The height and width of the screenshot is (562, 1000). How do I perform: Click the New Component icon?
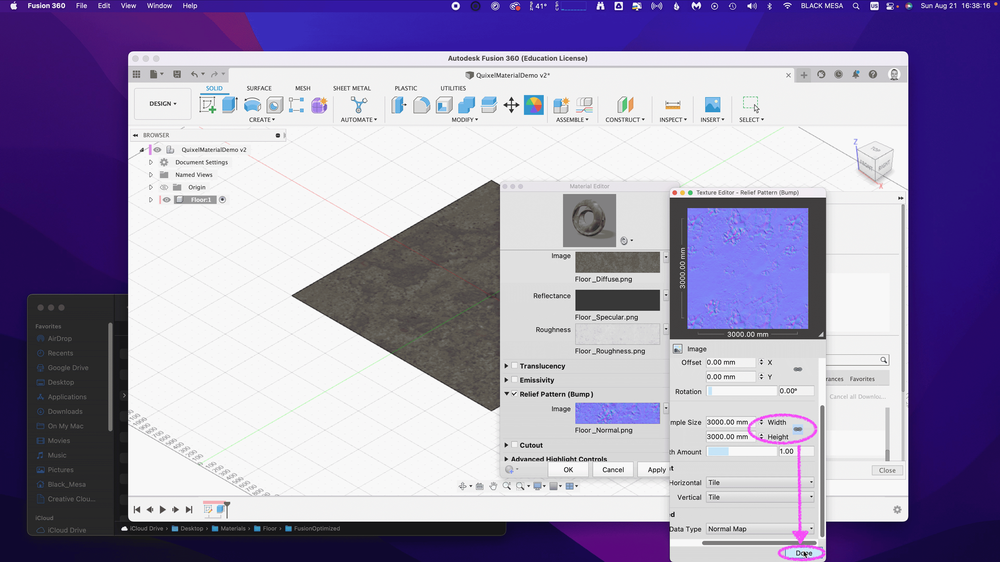pyautogui.click(x=561, y=105)
